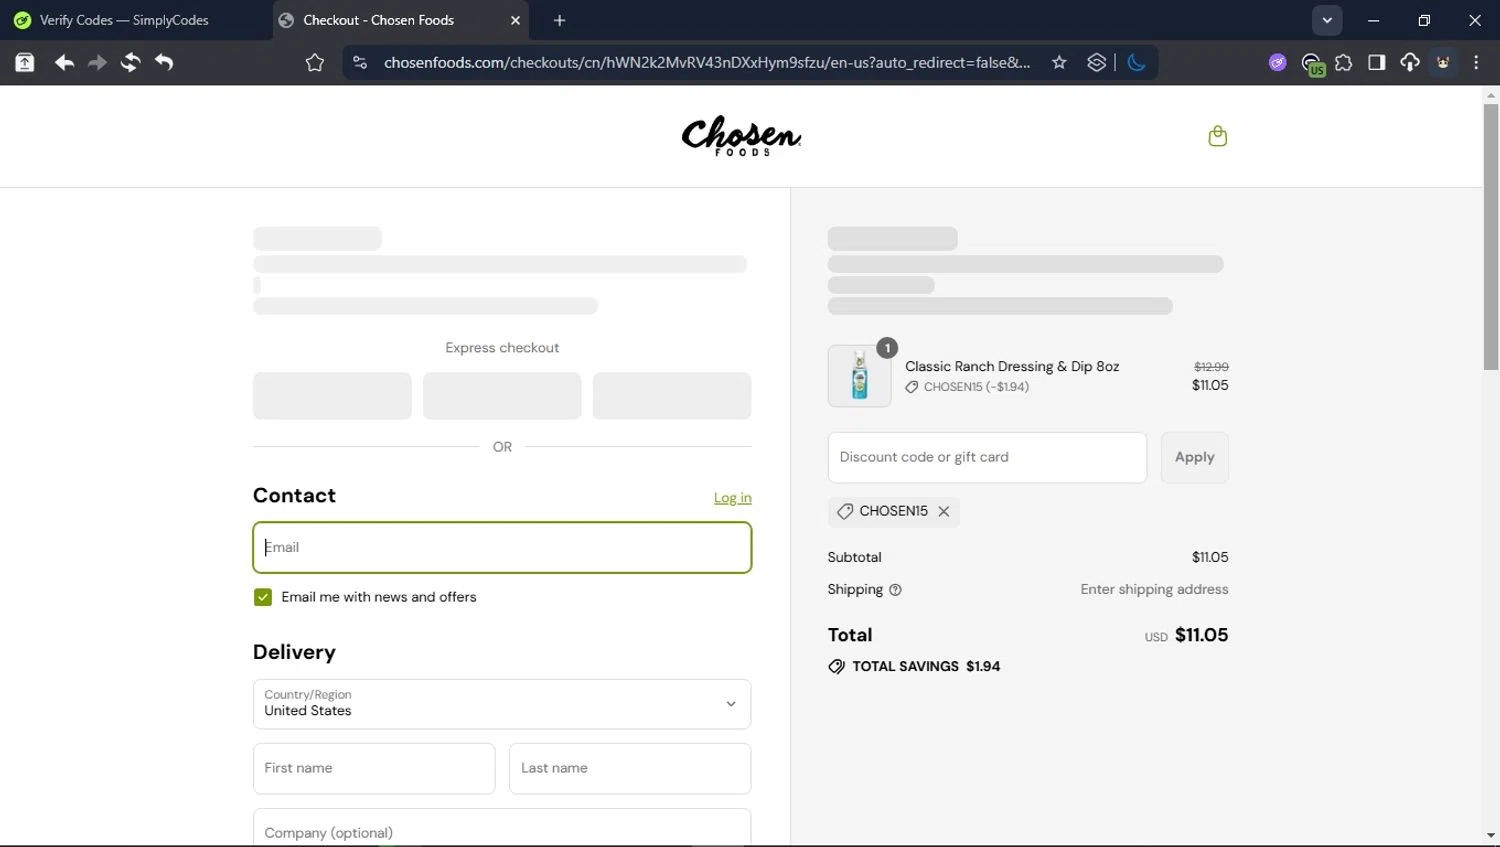Open the purple extension icon
Viewport: 1500px width, 847px height.
click(1278, 62)
